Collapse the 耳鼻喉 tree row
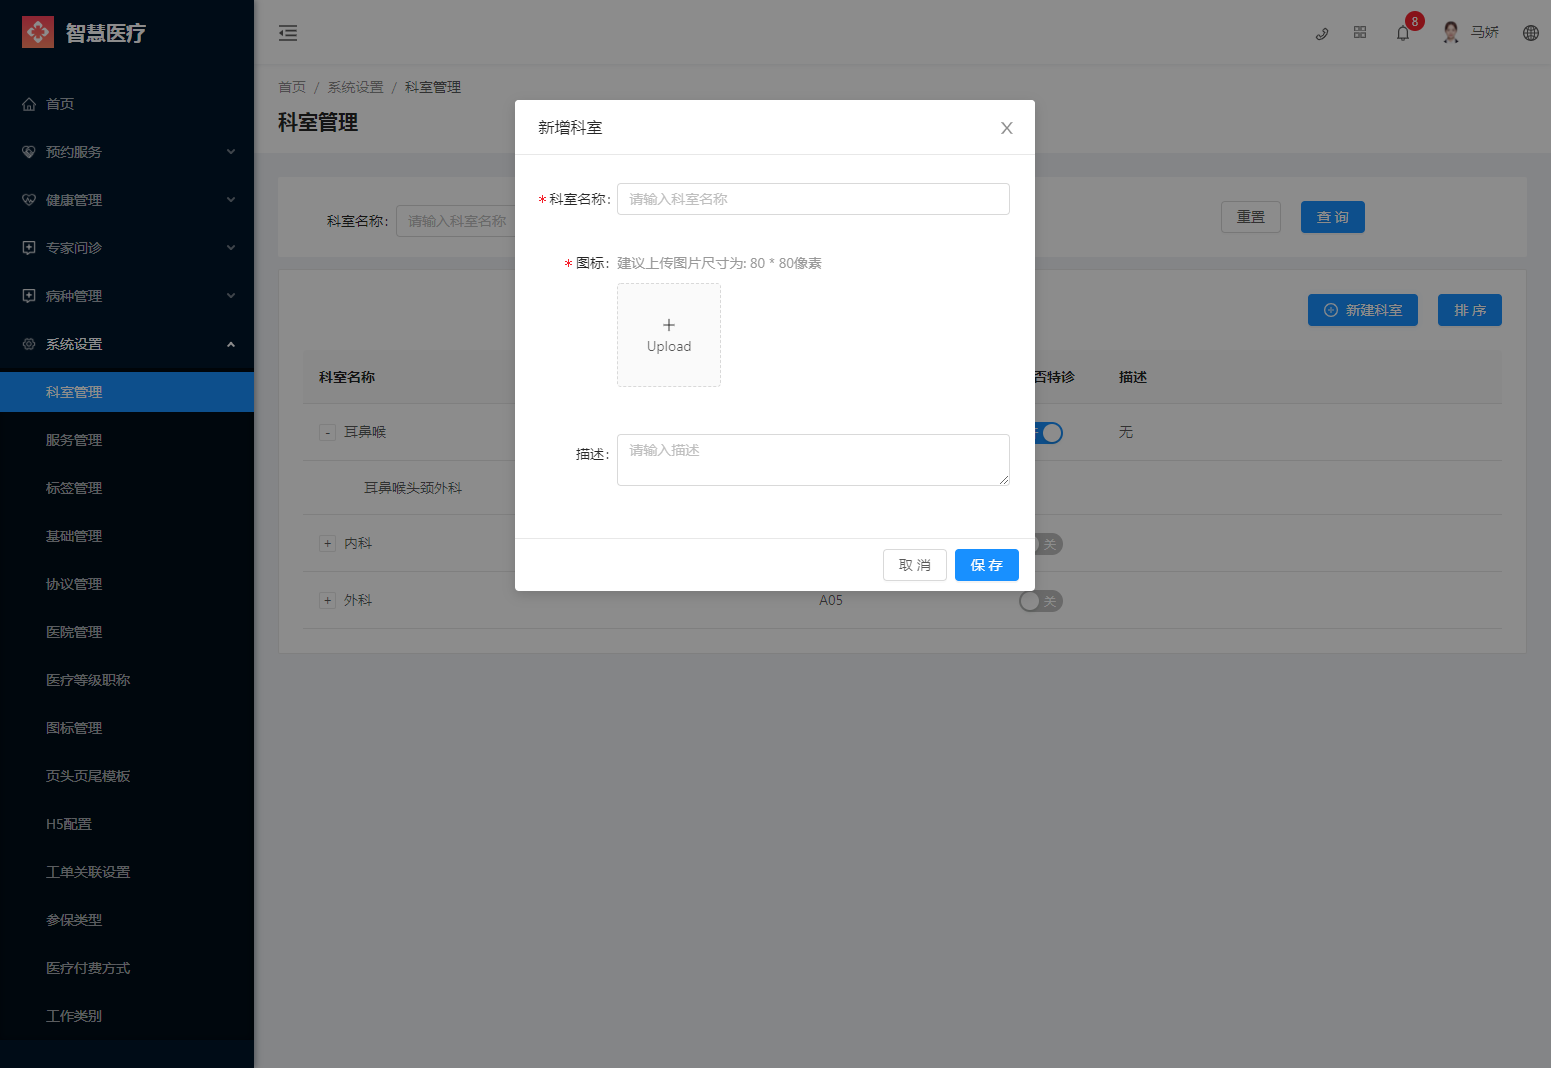 (x=327, y=432)
